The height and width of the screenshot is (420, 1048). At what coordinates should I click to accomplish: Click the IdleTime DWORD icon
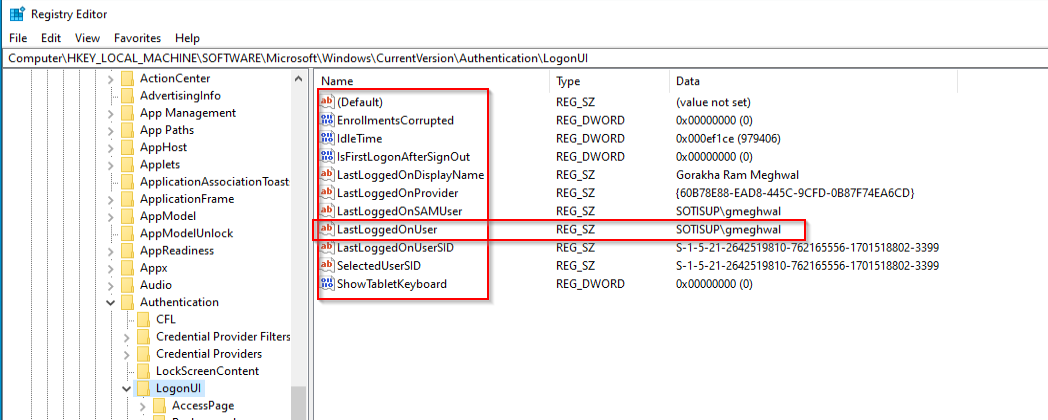(x=328, y=138)
